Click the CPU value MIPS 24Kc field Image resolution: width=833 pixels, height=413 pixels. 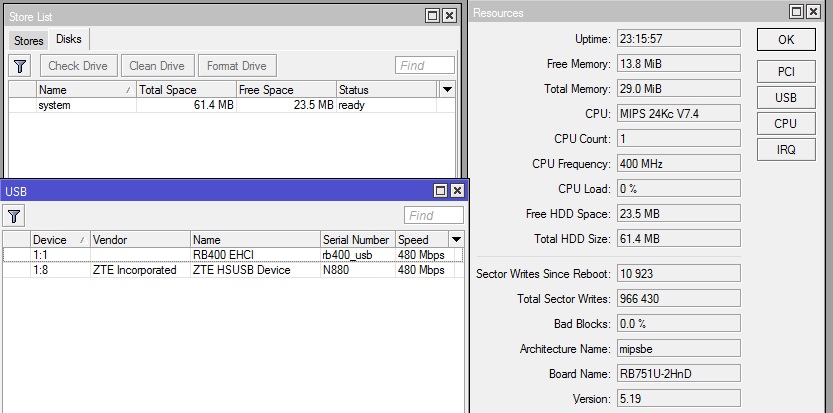[x=678, y=114]
